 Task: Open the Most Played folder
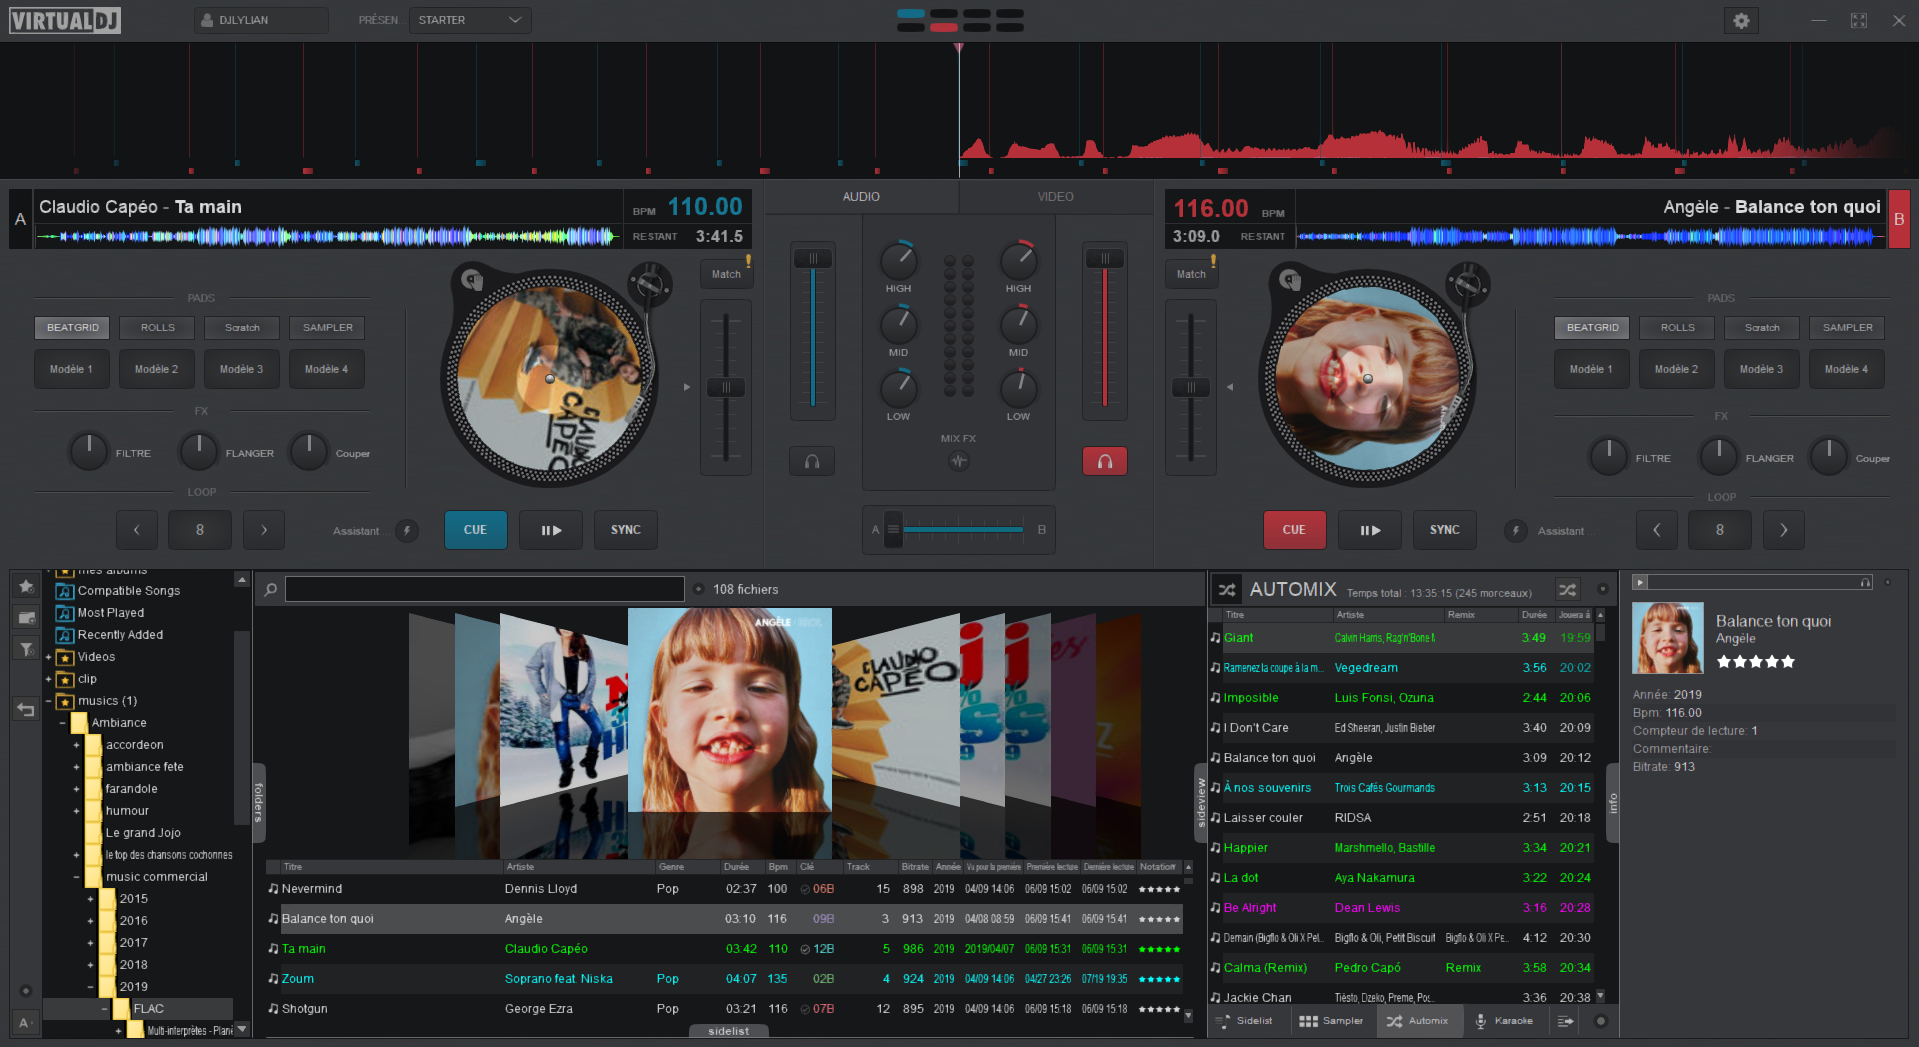click(101, 613)
